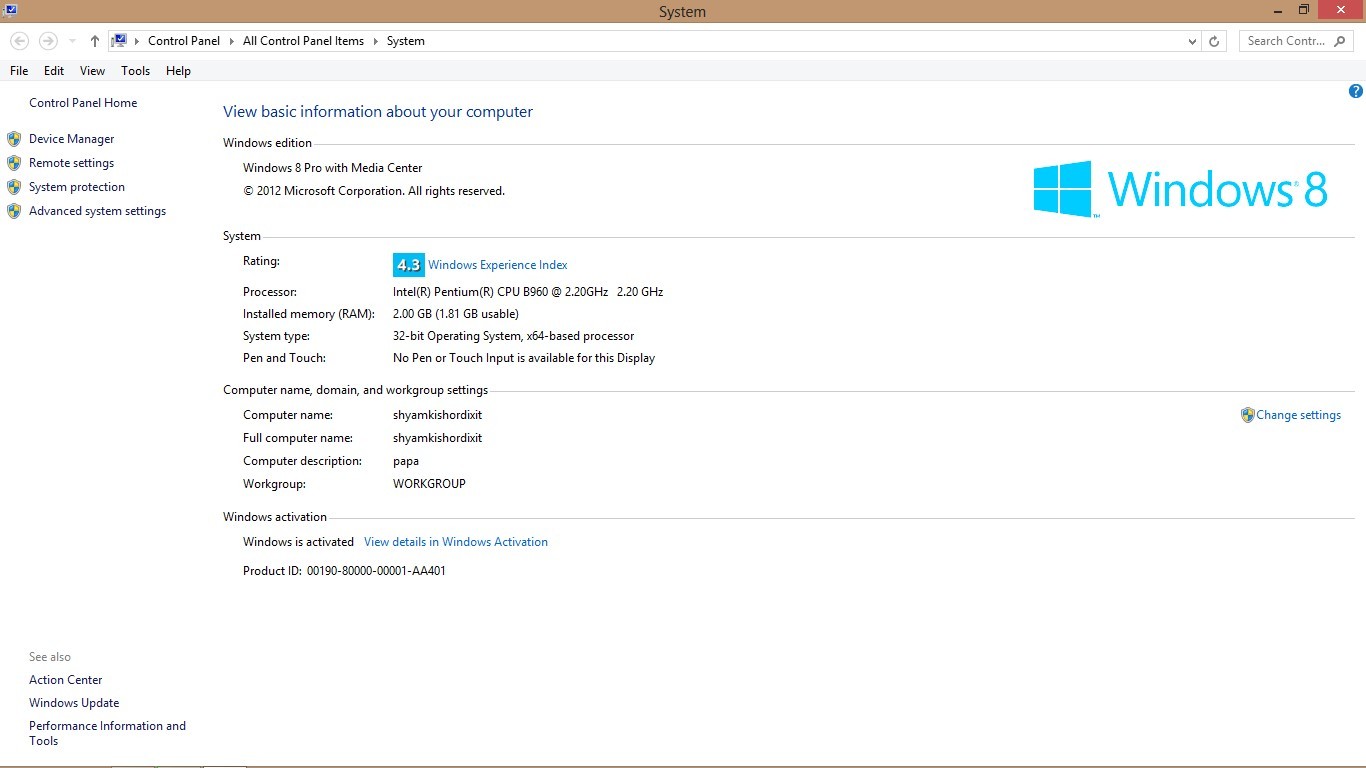Open Remote settings link
1366x768 pixels.
(71, 163)
